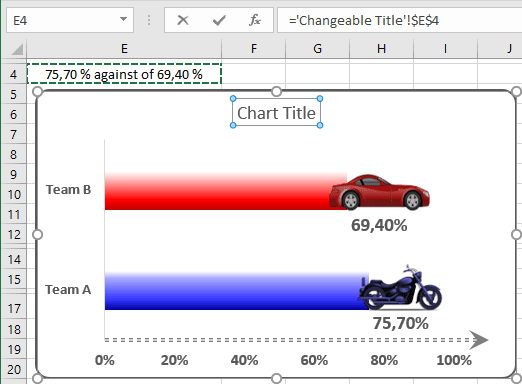This screenshot has width=522, height=384.
Task: Click the 60% axis label
Action: pos(314,360)
